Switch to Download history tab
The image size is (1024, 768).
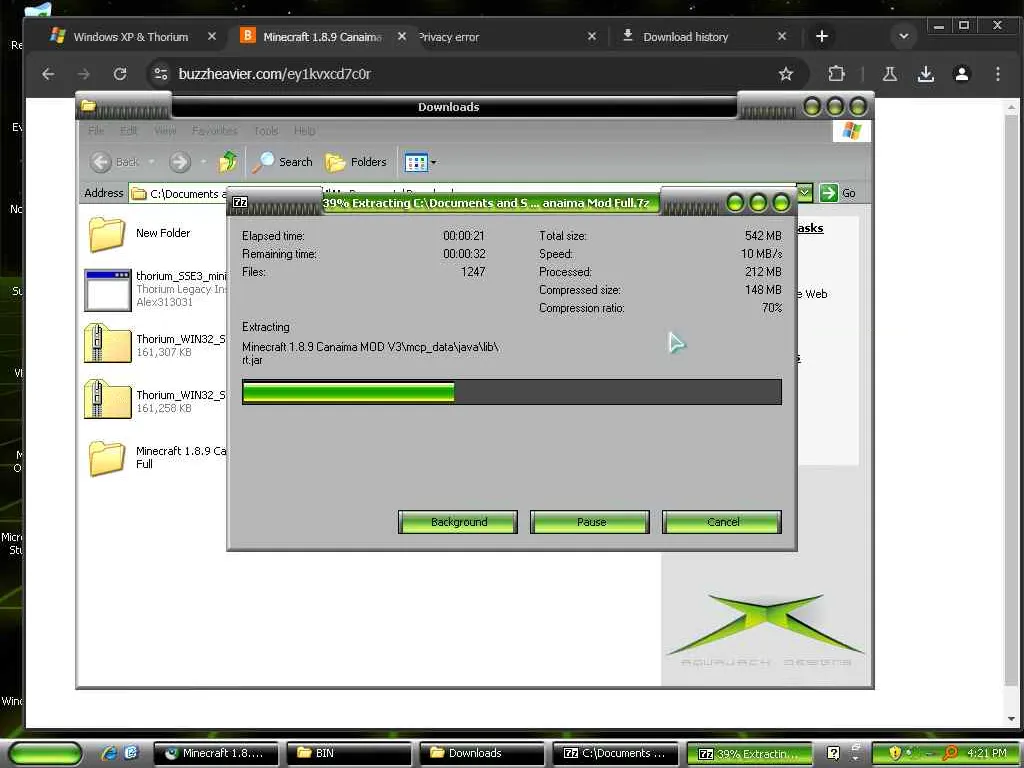click(686, 37)
